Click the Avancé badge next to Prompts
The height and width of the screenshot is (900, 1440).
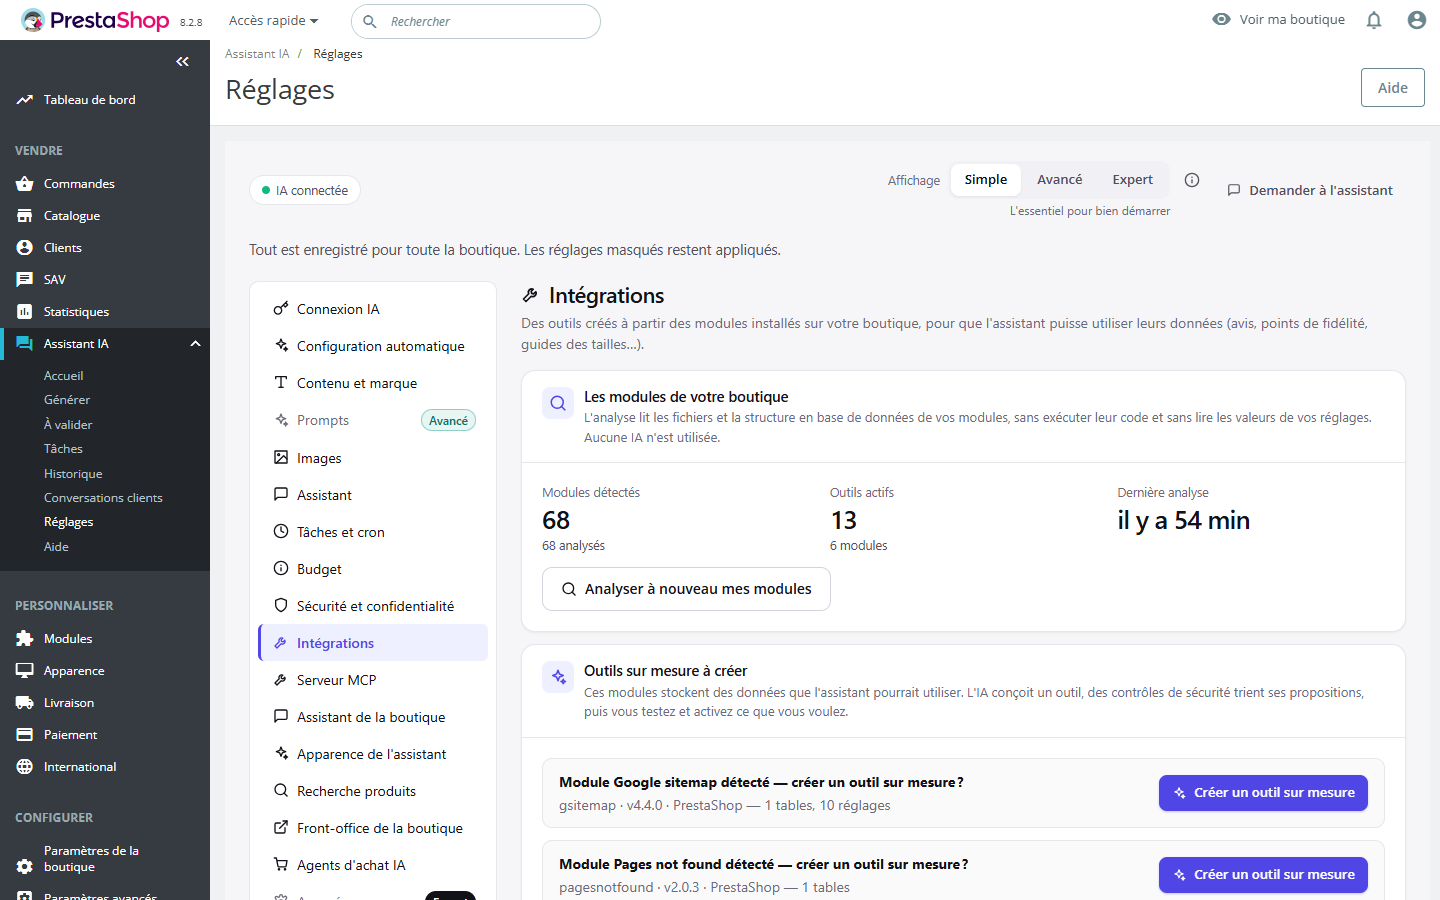448,421
